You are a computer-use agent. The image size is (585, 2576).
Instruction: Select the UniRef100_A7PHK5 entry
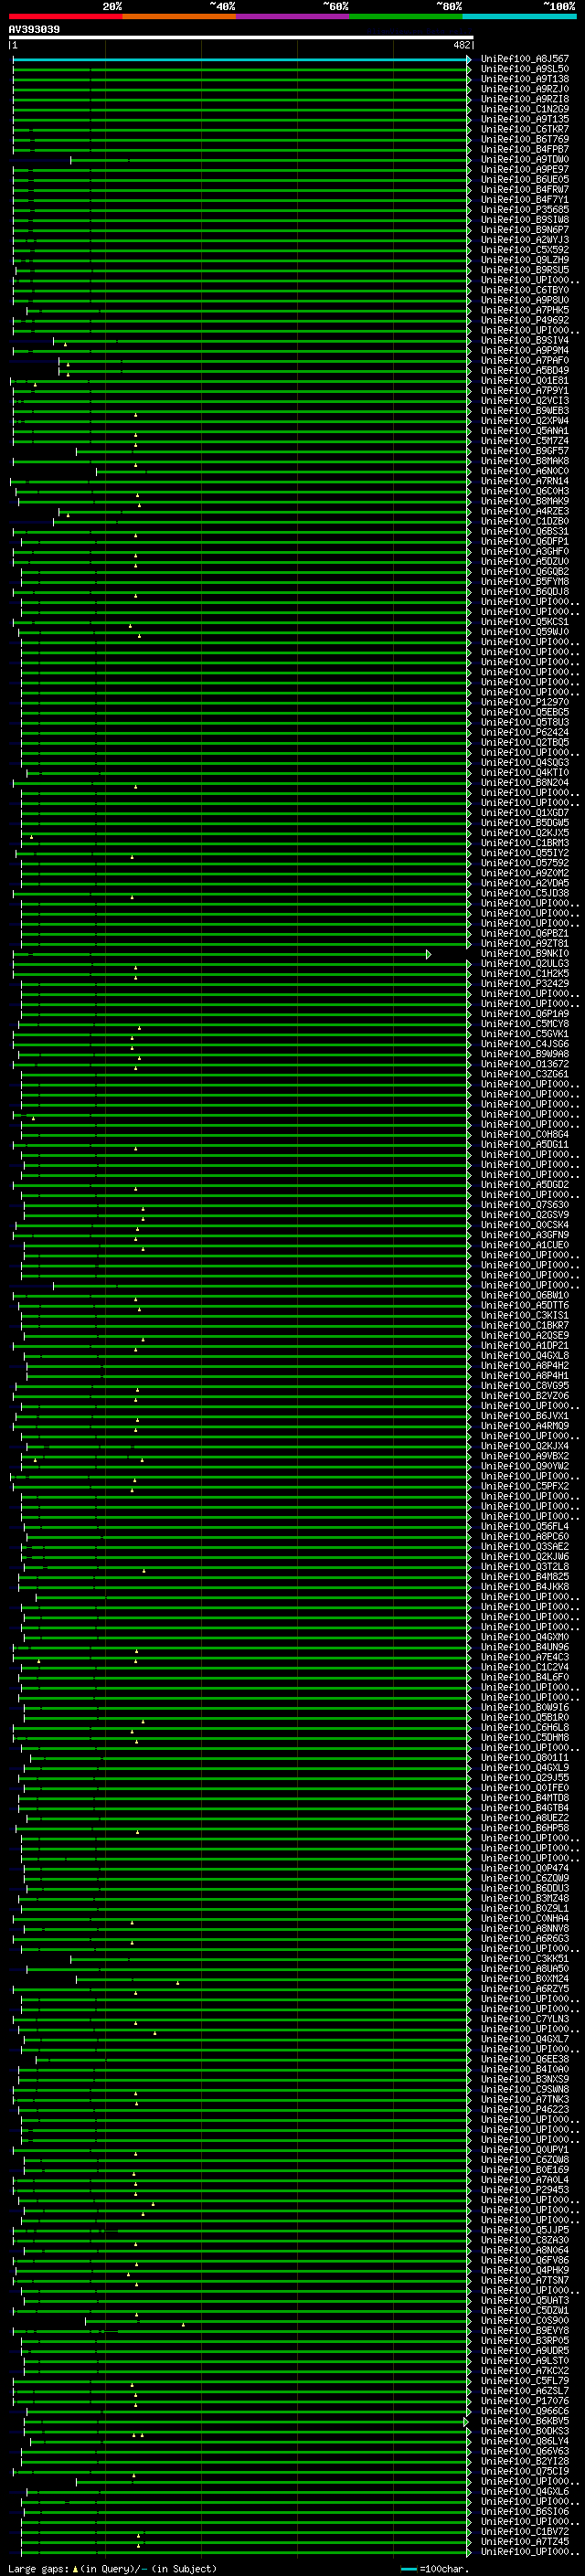pos(525,310)
